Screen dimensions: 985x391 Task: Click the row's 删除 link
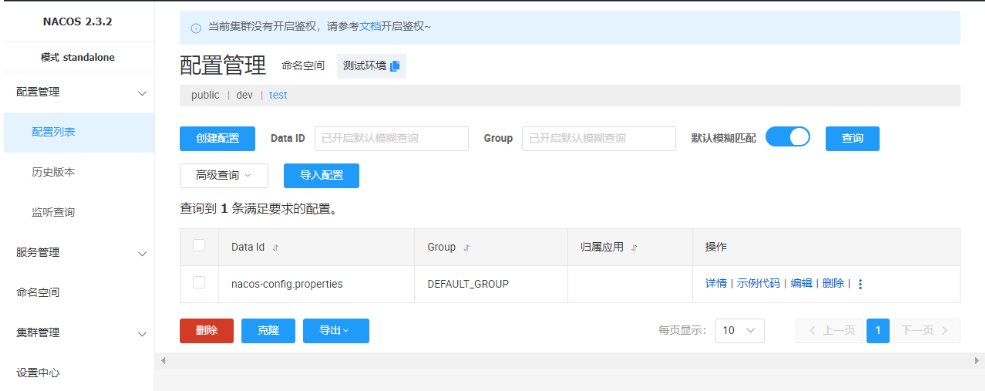point(833,284)
